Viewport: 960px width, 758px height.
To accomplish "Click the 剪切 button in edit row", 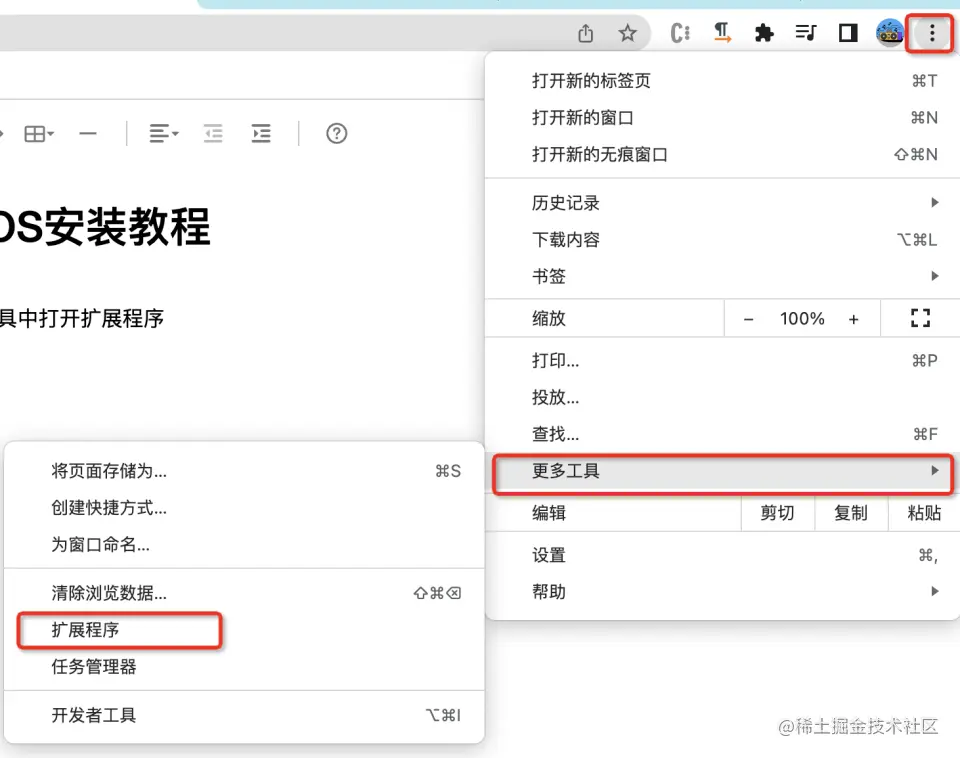I will click(778, 513).
